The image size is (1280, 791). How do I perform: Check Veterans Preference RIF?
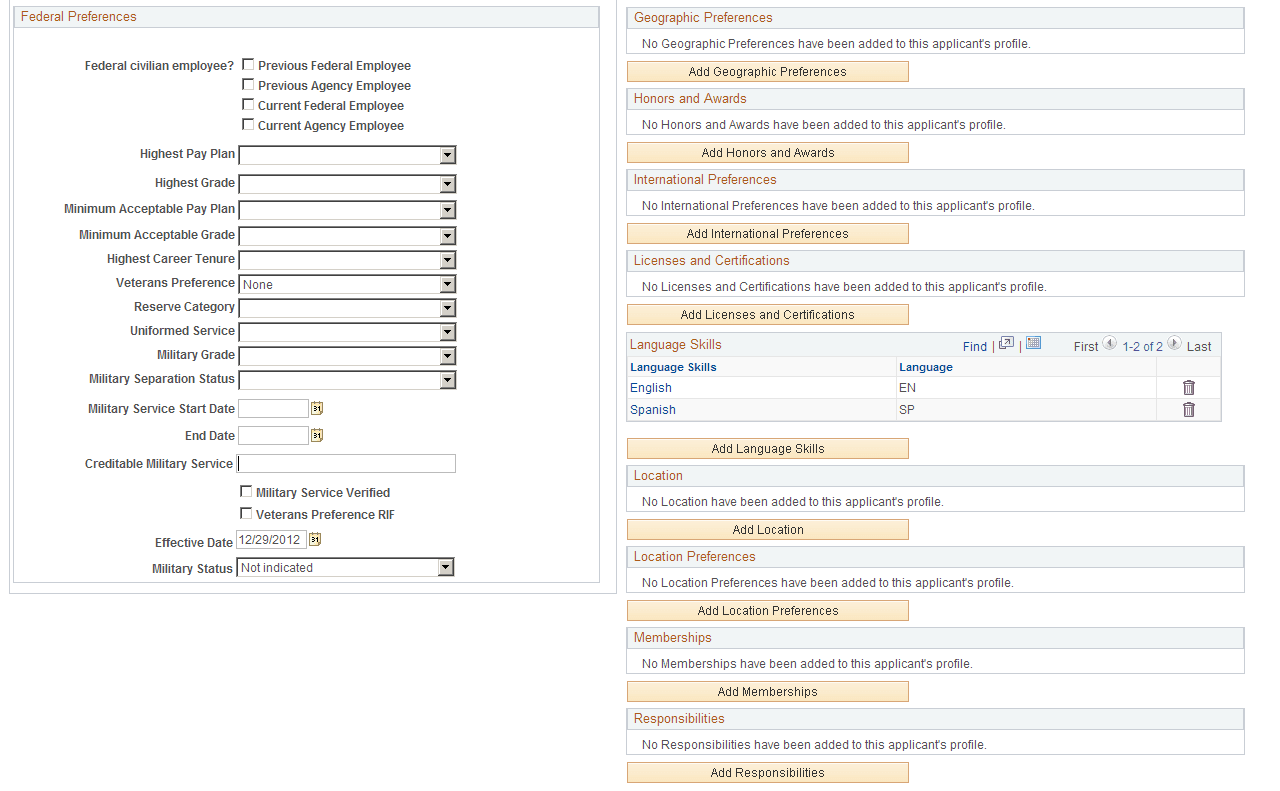[x=246, y=513]
